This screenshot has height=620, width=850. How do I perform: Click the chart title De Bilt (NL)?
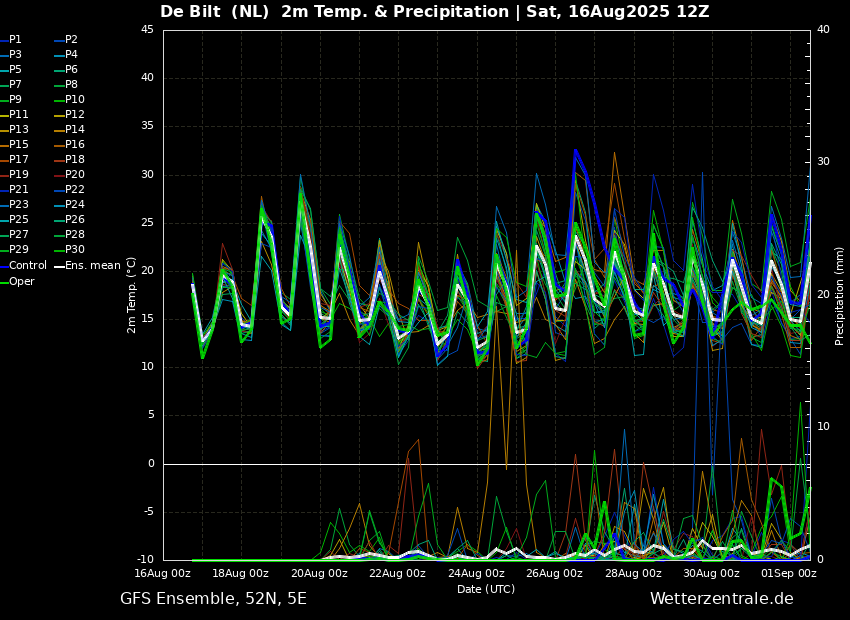pos(215,11)
